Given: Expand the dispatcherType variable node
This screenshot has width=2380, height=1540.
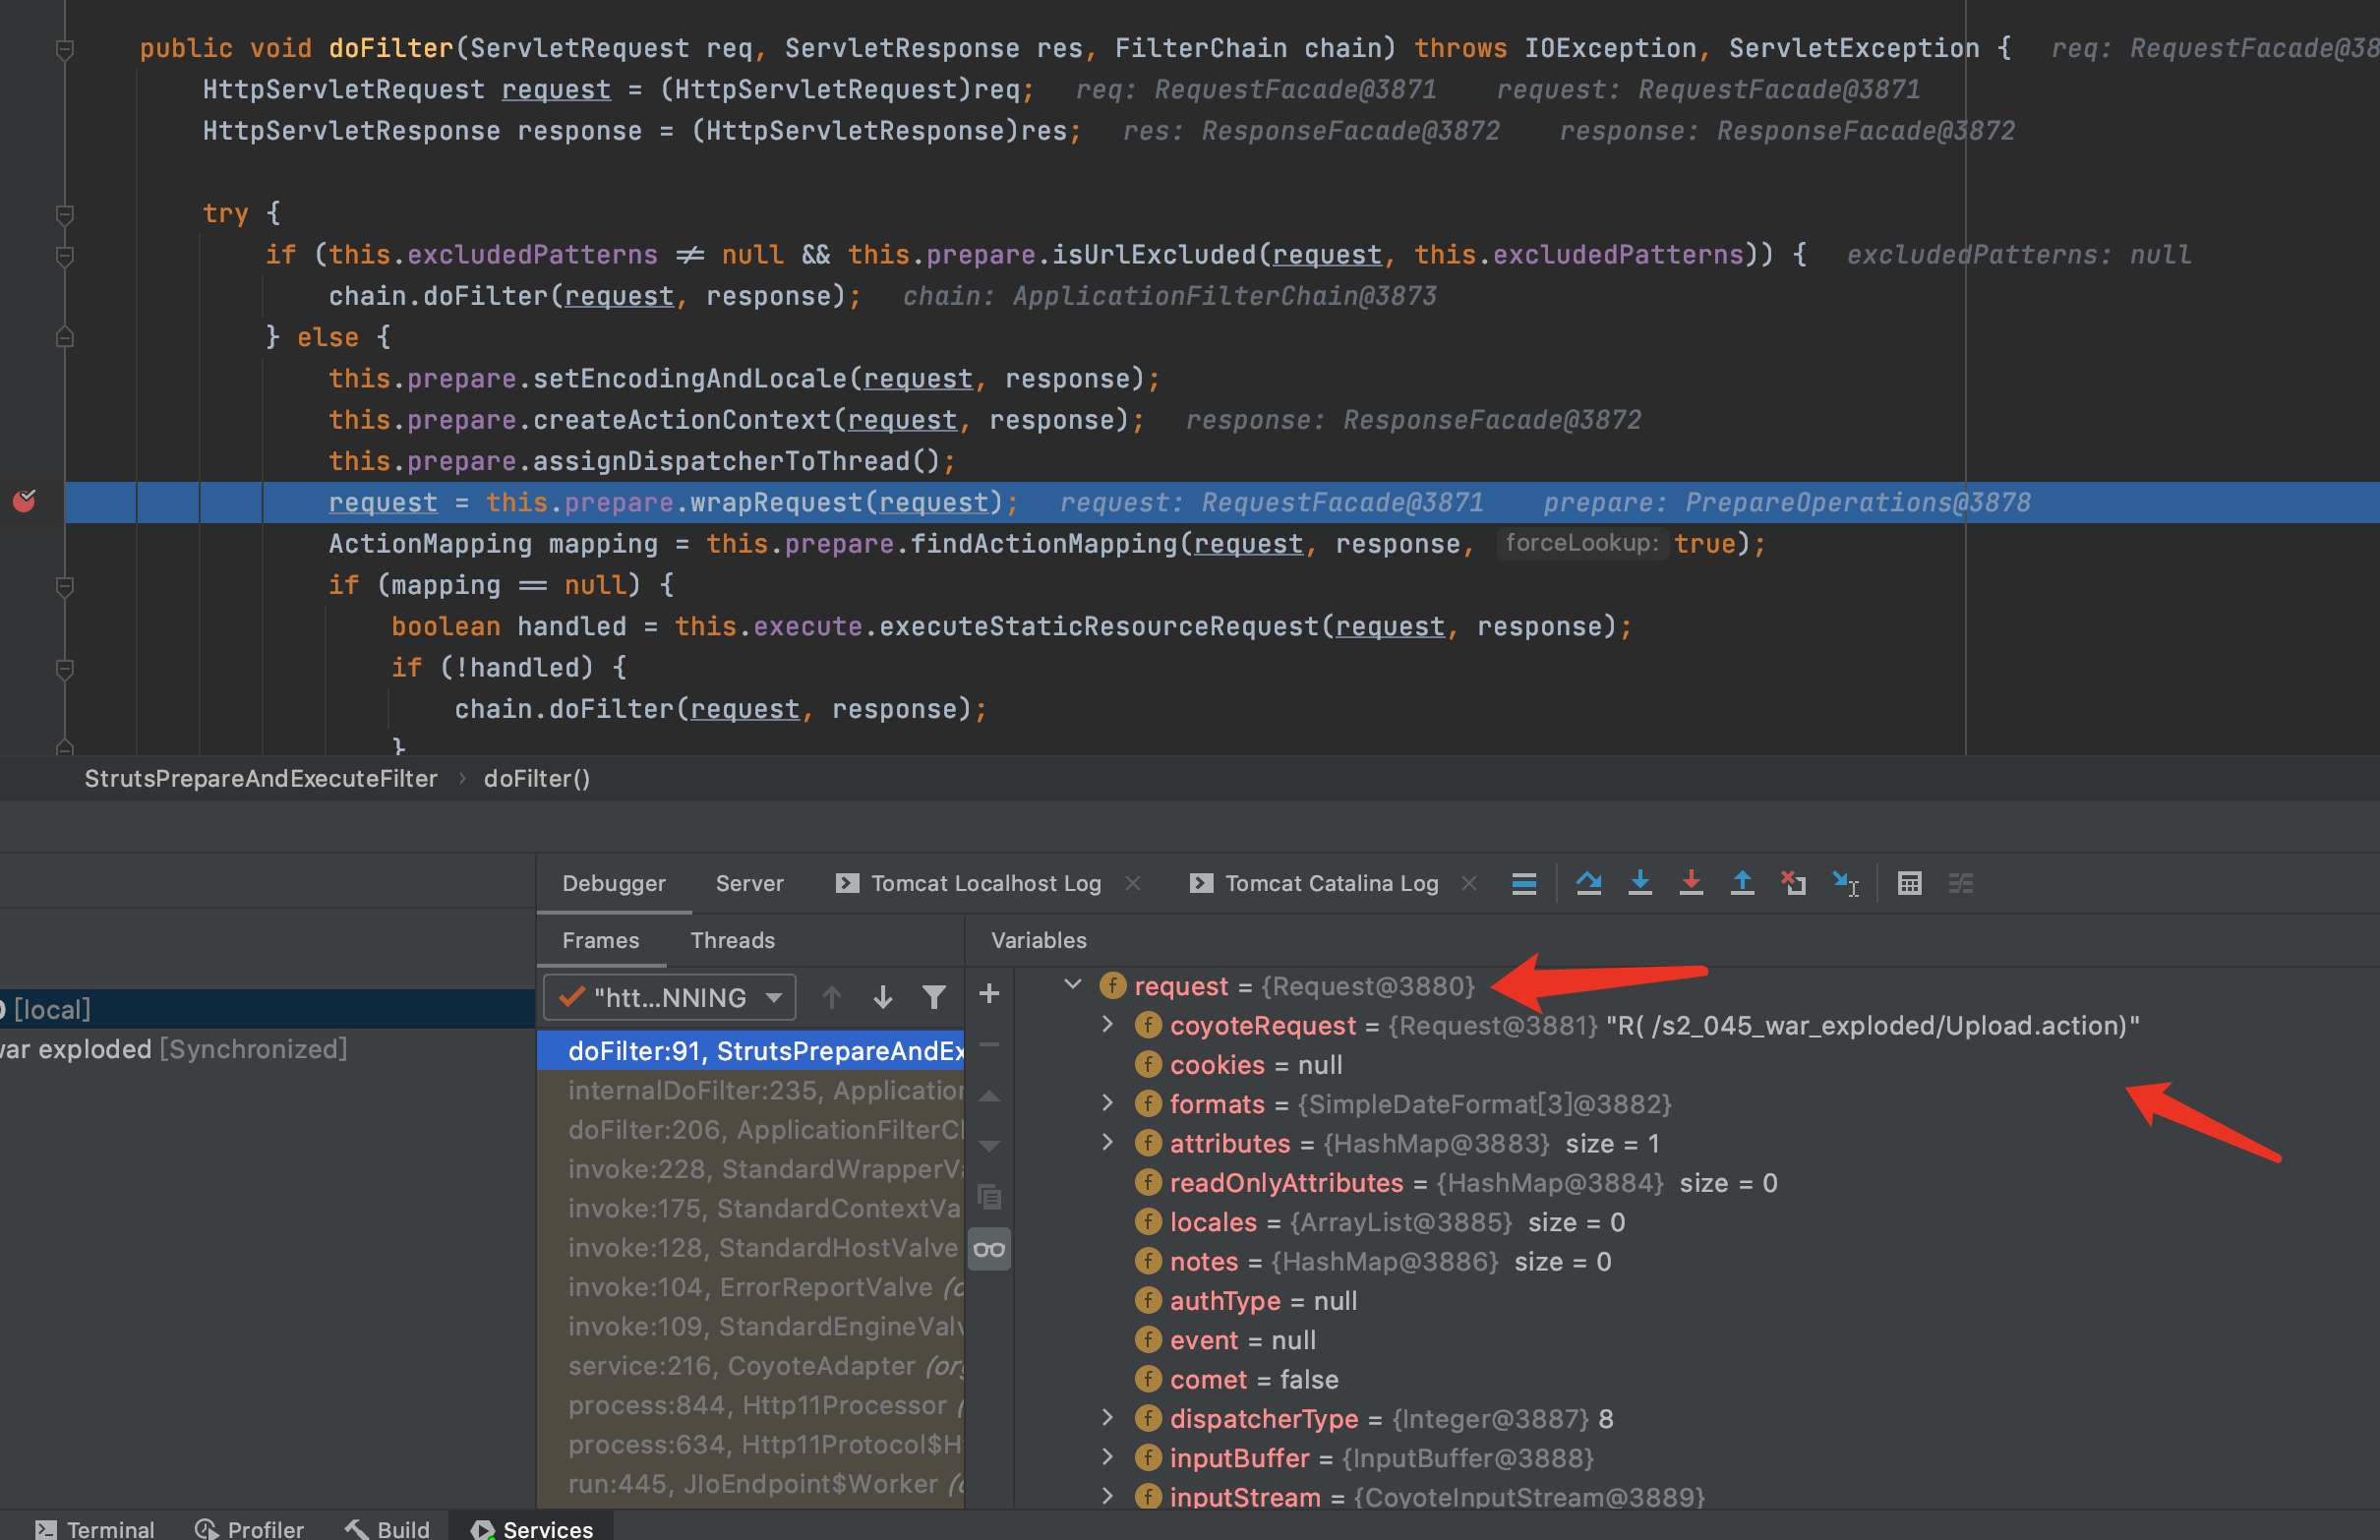Looking at the screenshot, I should [1107, 1418].
